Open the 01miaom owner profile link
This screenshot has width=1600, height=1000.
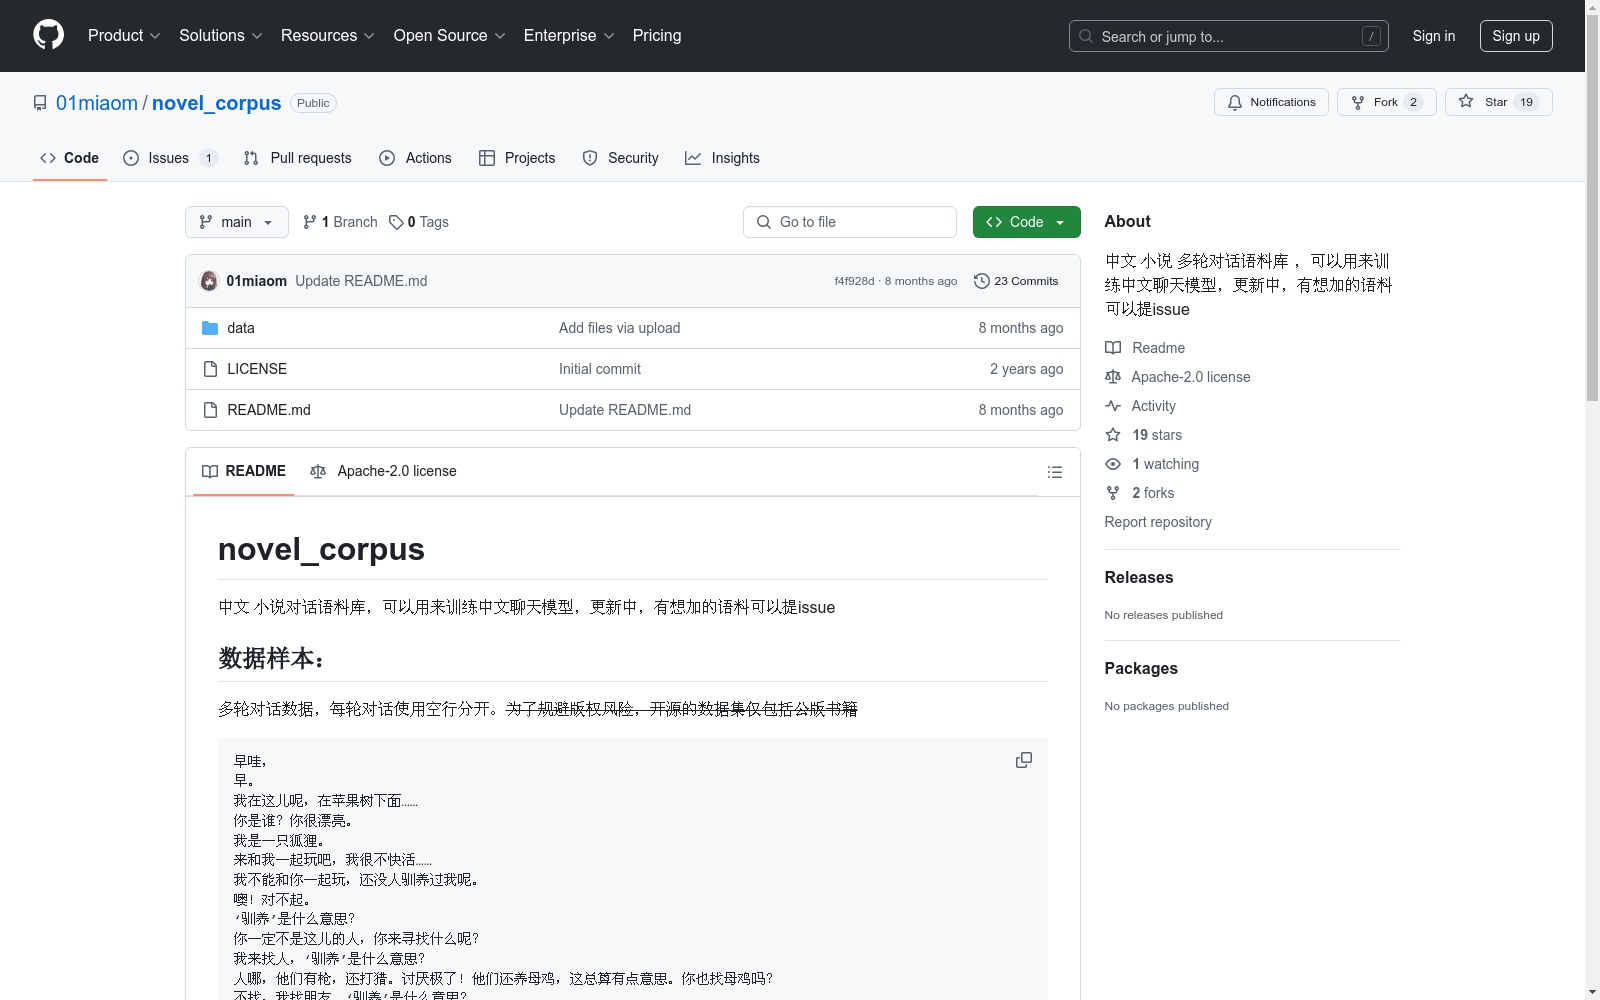97,103
